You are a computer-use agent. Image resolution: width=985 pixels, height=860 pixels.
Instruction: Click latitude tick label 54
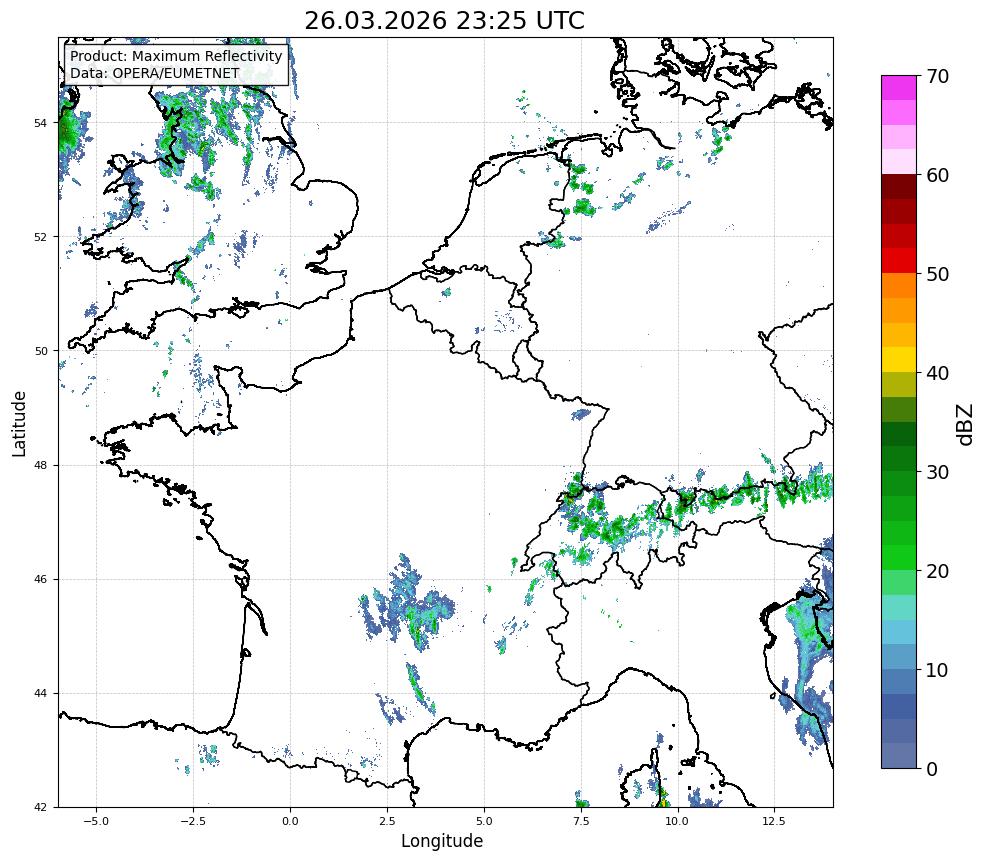click(40, 123)
